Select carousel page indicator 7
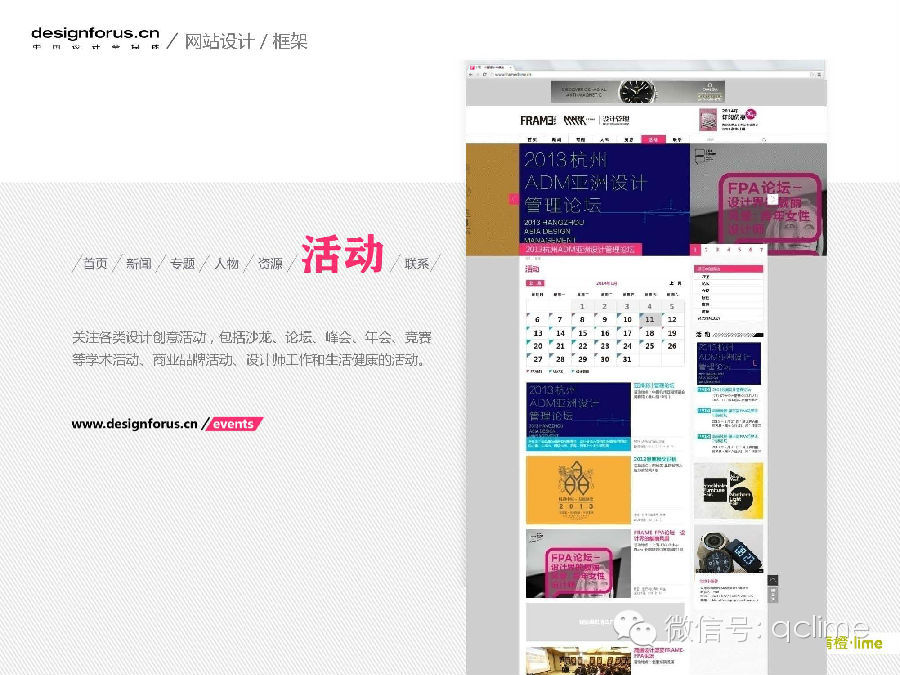Screen dimensions: 900x675 point(761,250)
